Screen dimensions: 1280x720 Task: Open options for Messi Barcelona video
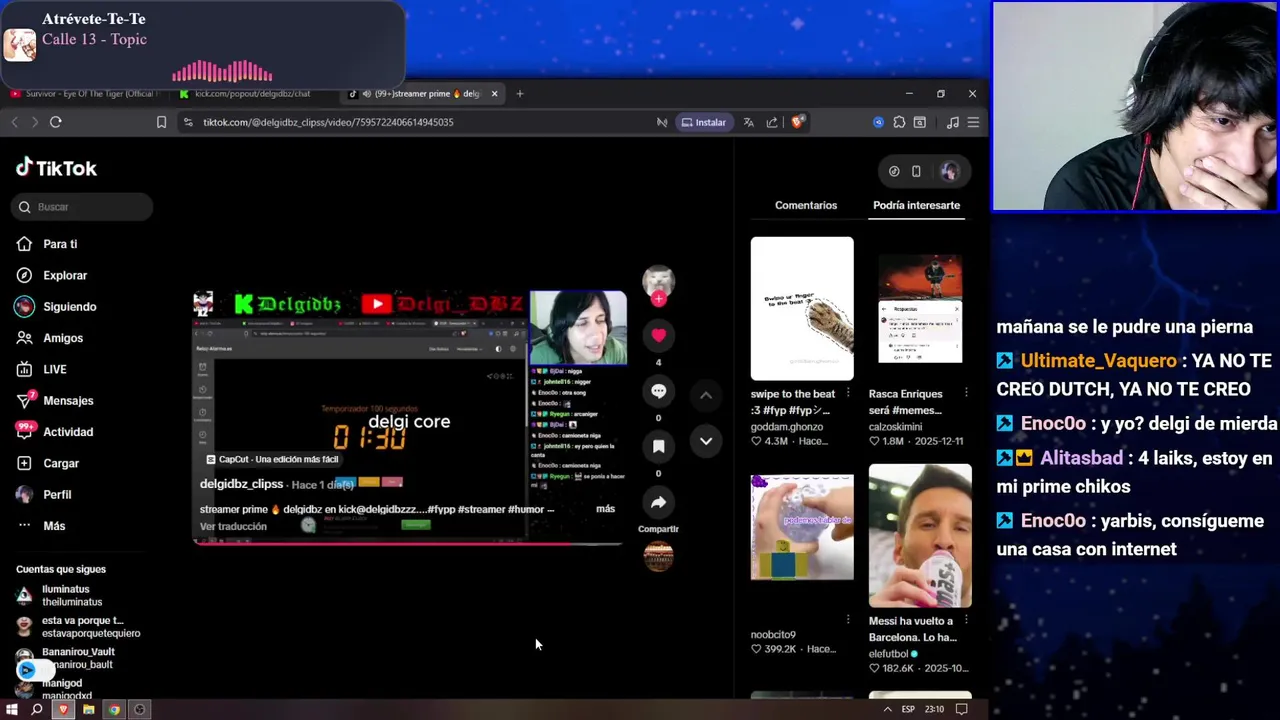[966, 620]
